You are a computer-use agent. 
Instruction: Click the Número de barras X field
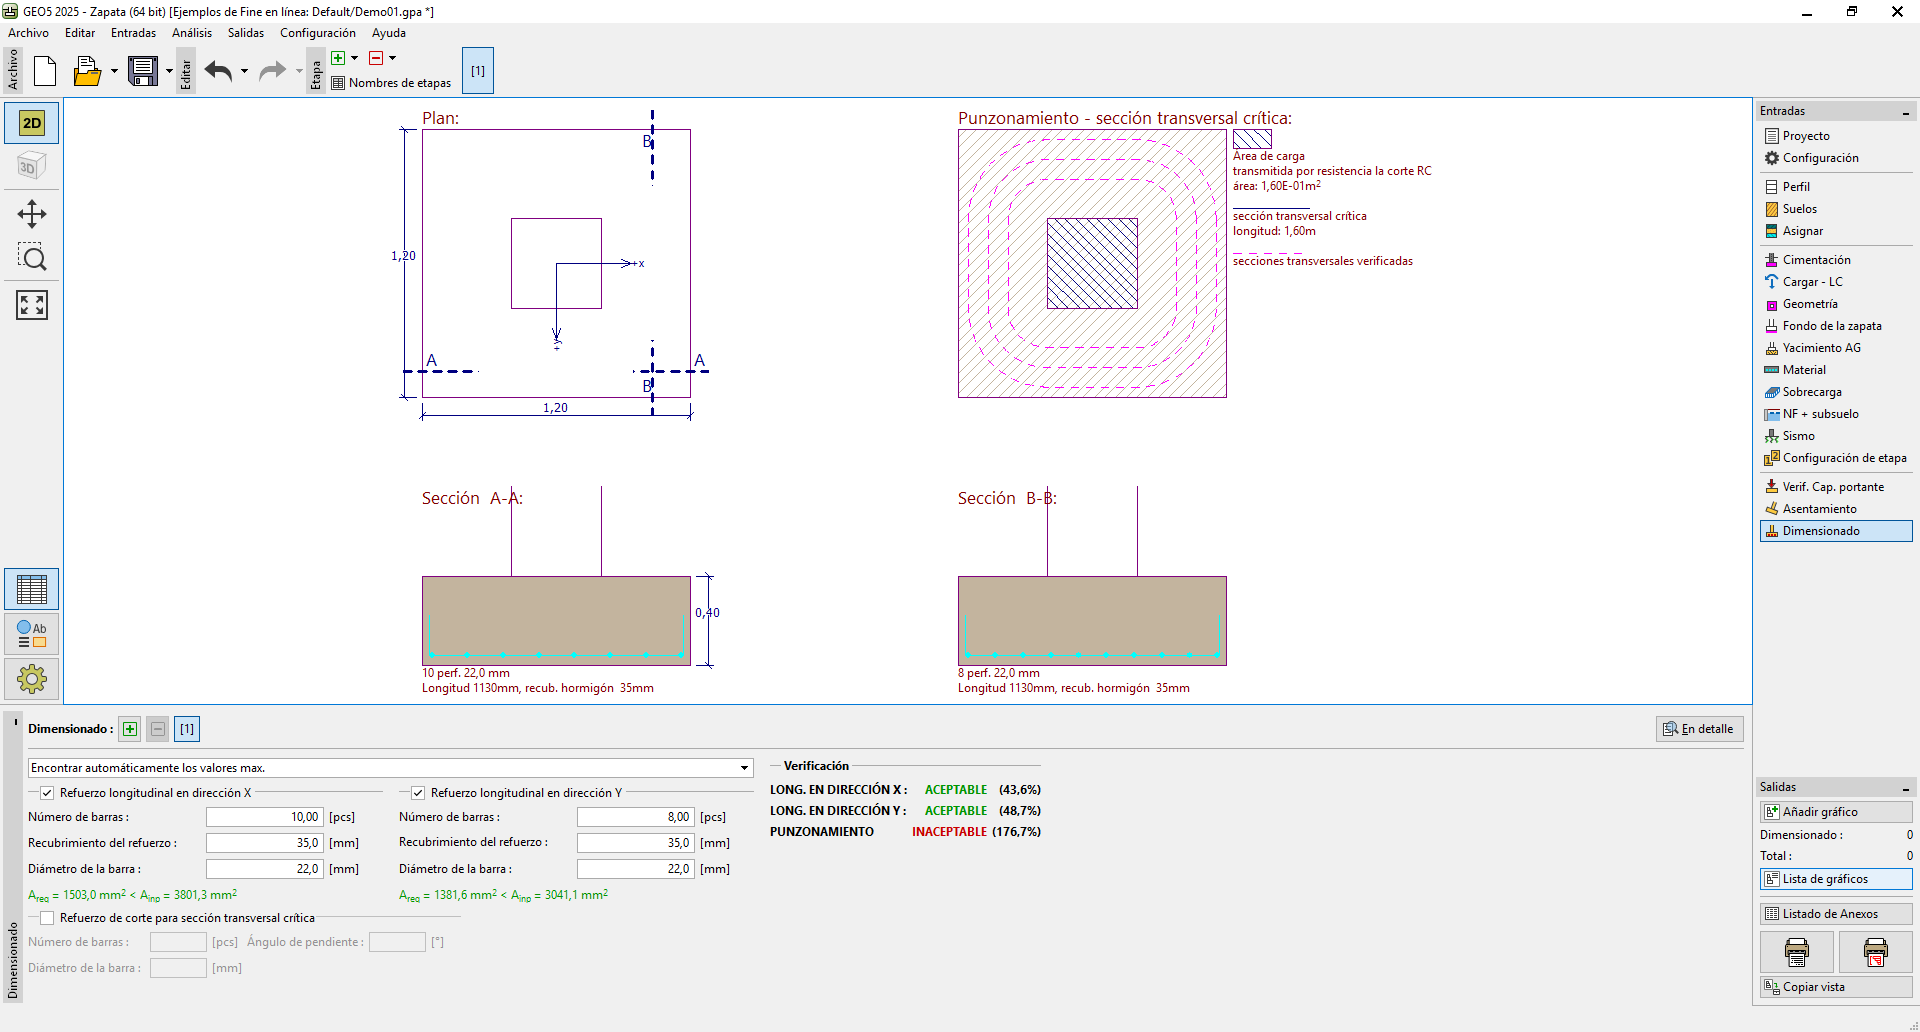click(264, 817)
